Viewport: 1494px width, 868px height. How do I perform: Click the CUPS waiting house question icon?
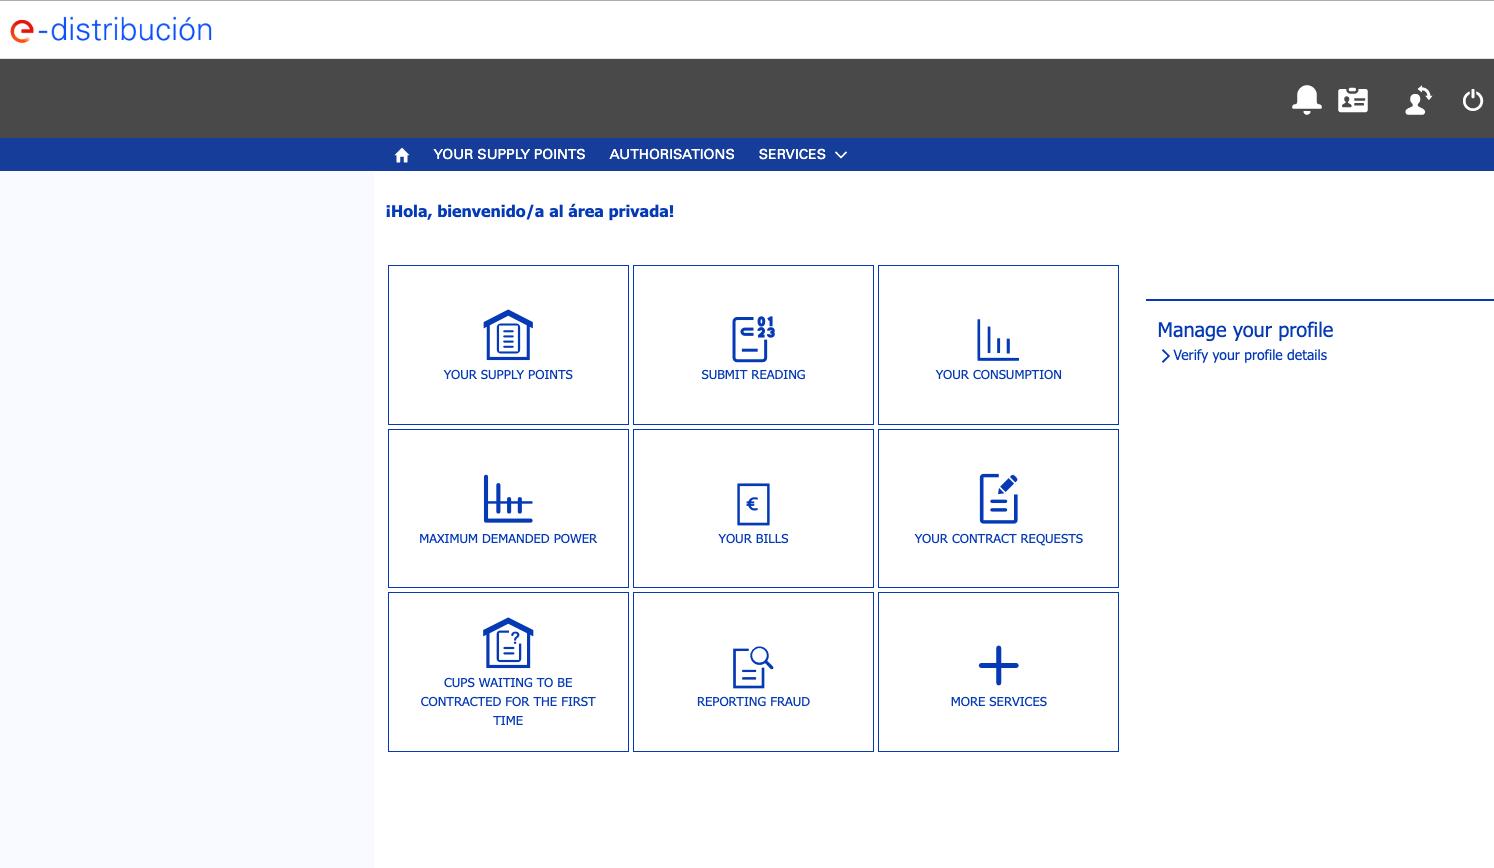(508, 642)
